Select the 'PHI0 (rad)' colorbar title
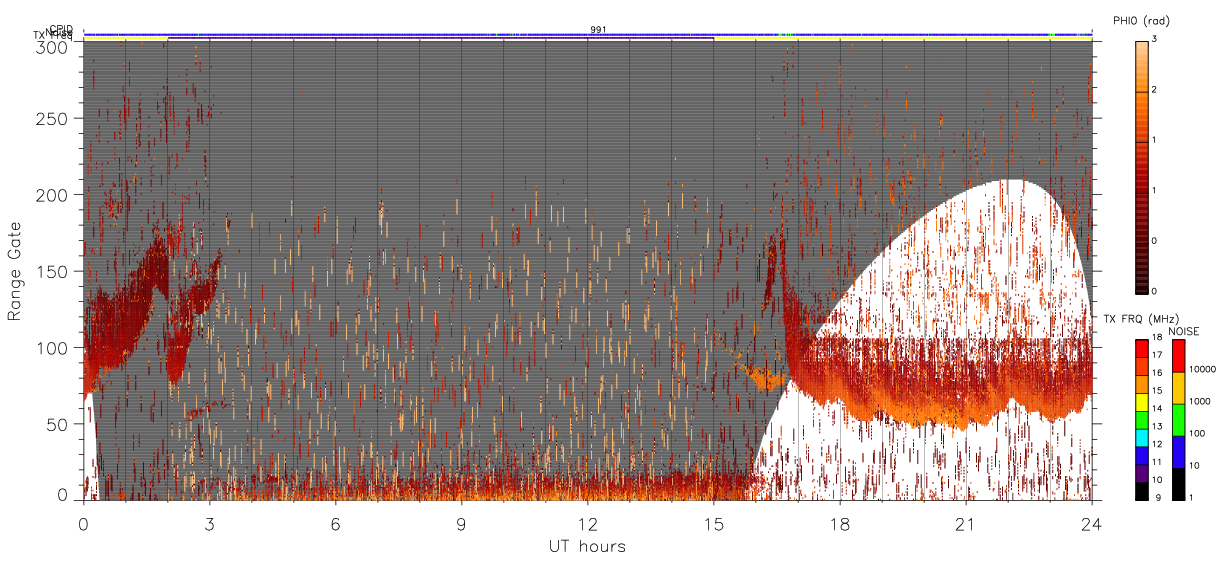The width and height of the screenshot is (1228, 567). [x=1141, y=20]
